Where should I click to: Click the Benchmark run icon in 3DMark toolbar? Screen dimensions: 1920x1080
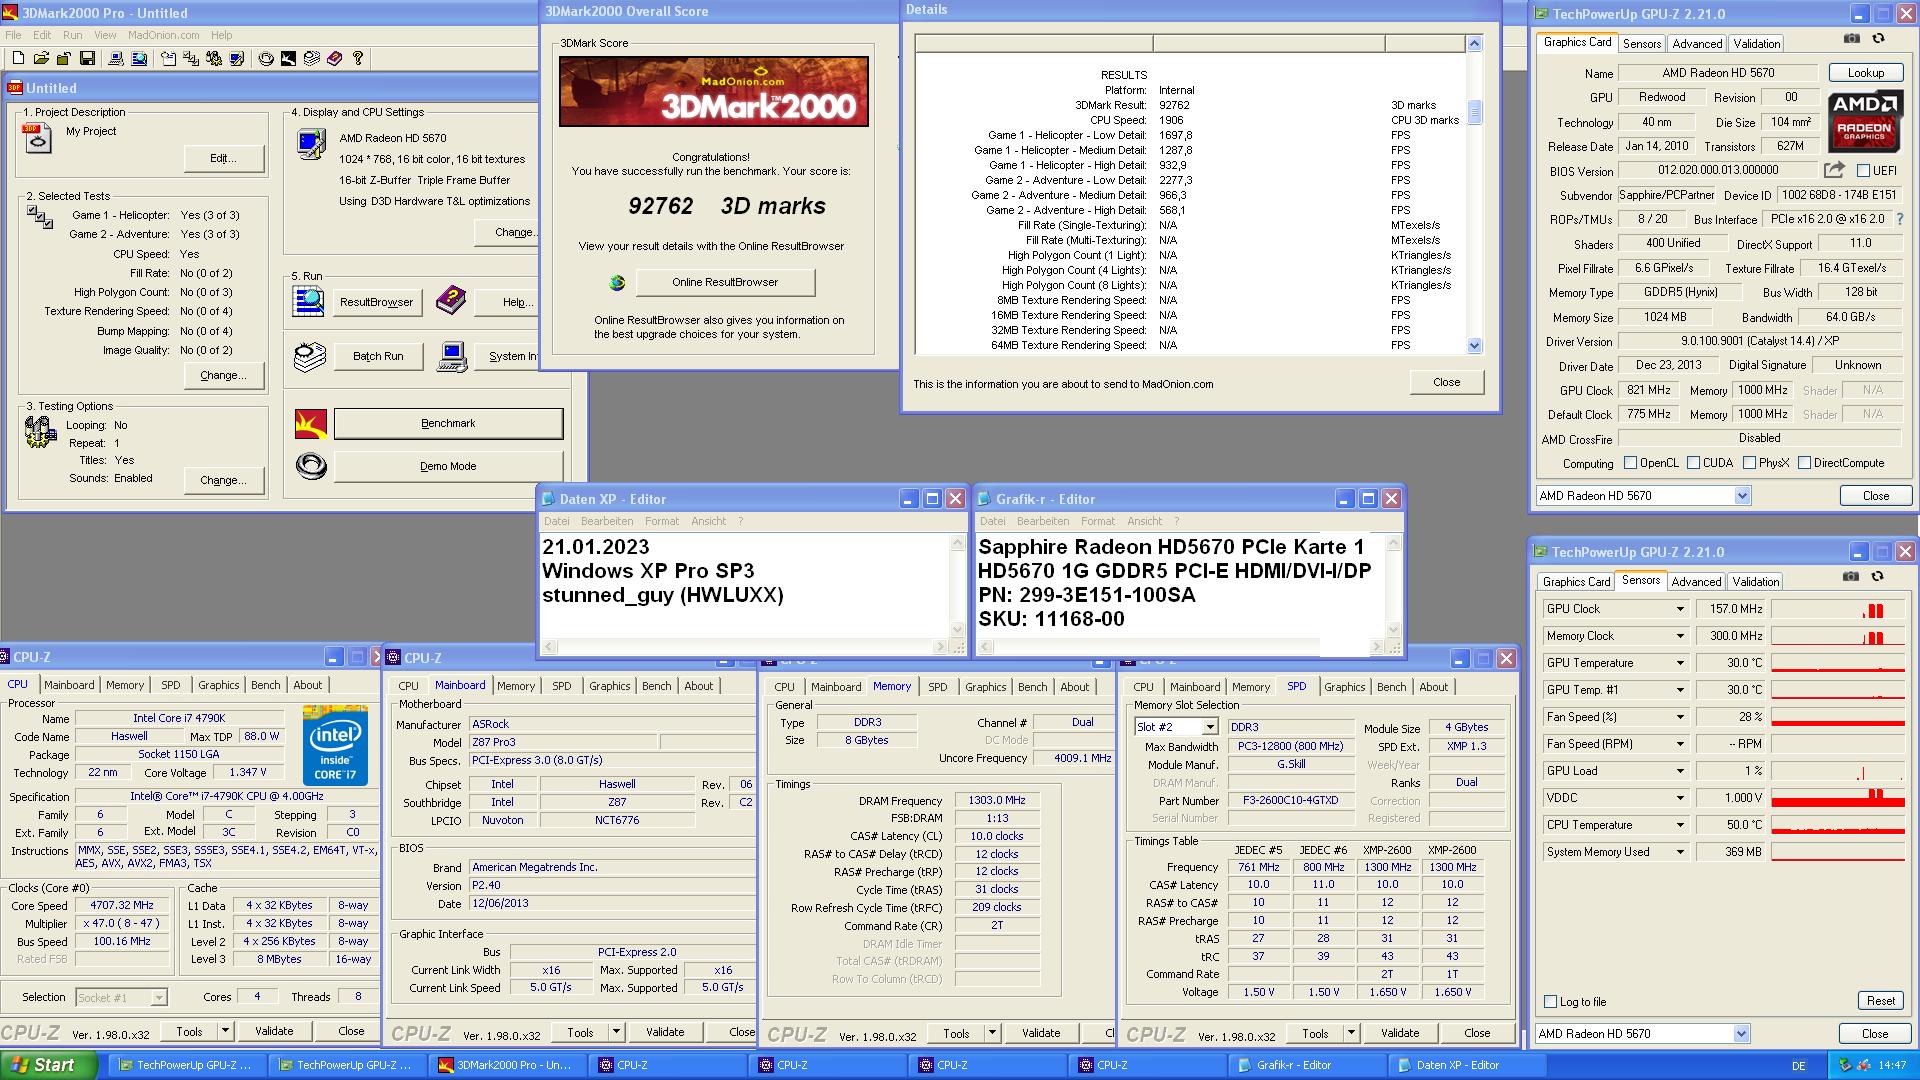[288, 59]
